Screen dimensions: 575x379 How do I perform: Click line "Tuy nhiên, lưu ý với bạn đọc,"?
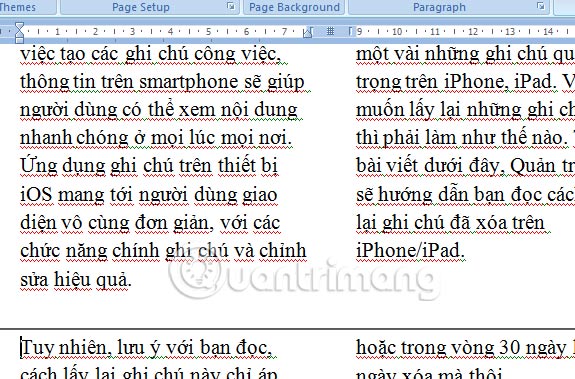(146, 349)
